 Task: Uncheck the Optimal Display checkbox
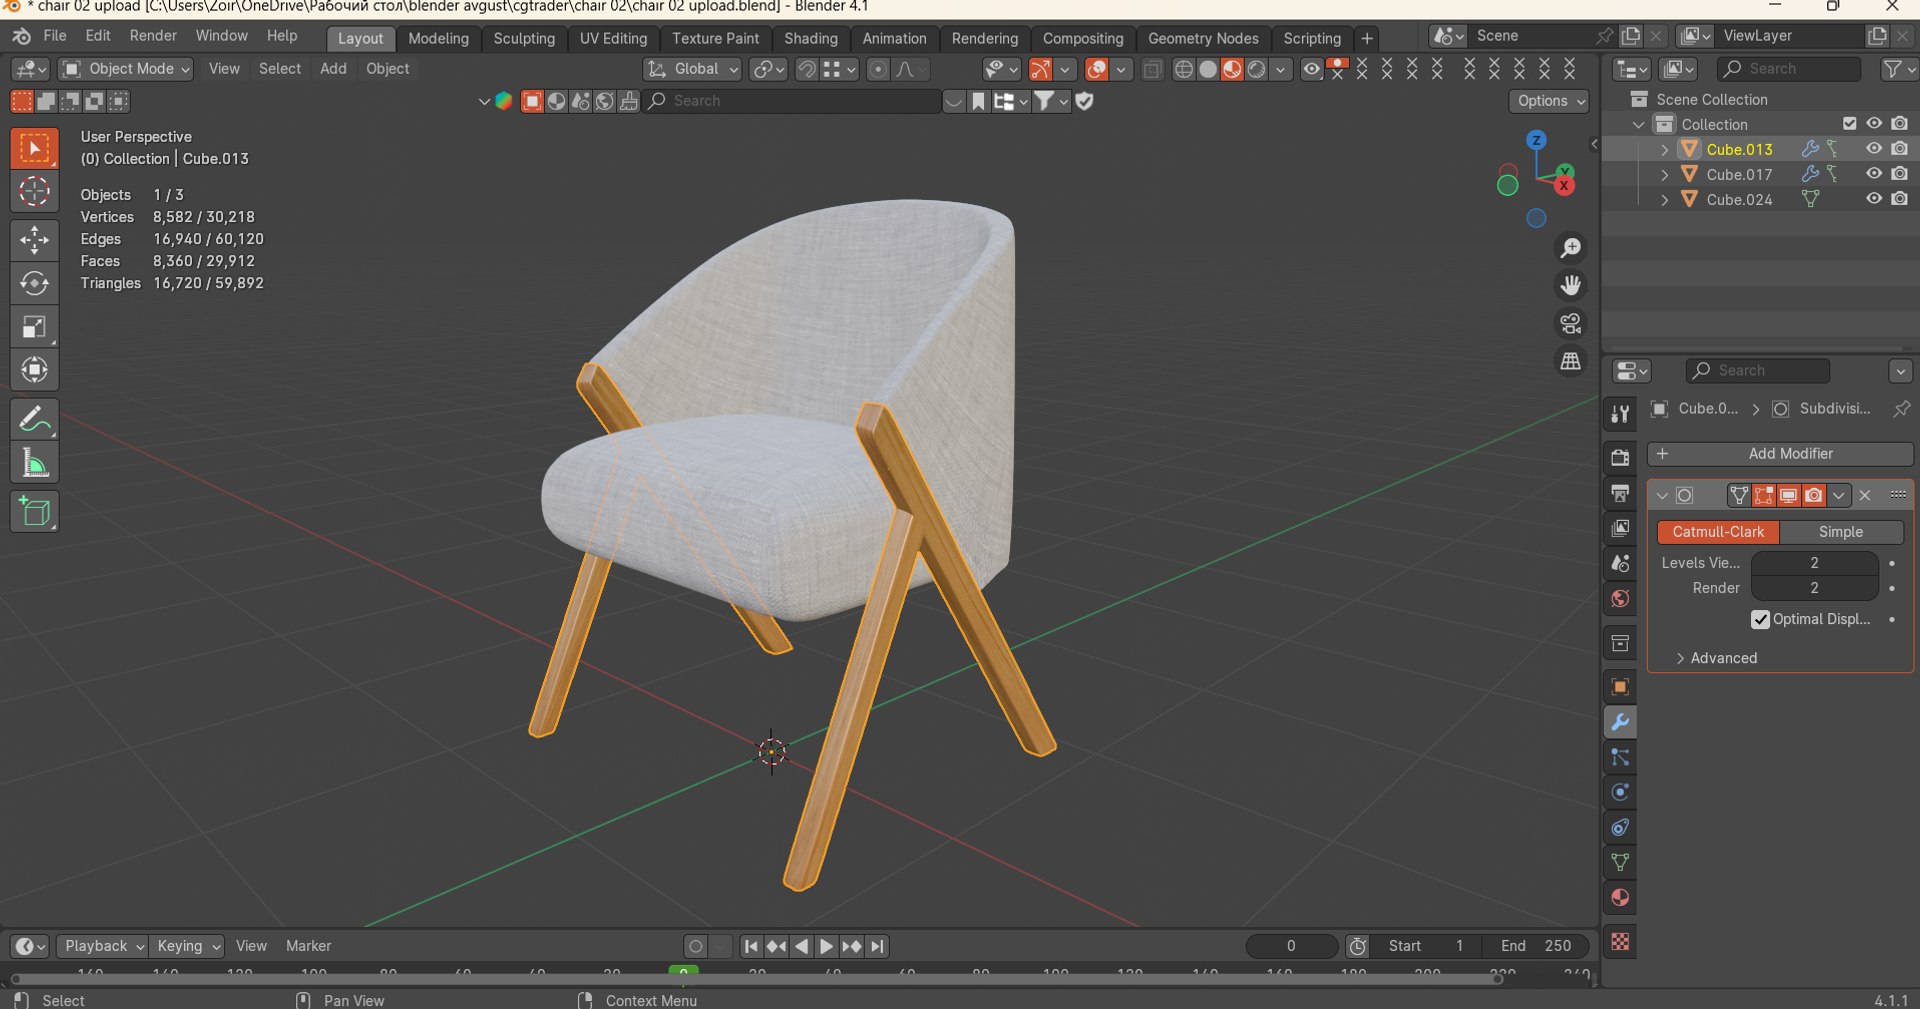1760,620
